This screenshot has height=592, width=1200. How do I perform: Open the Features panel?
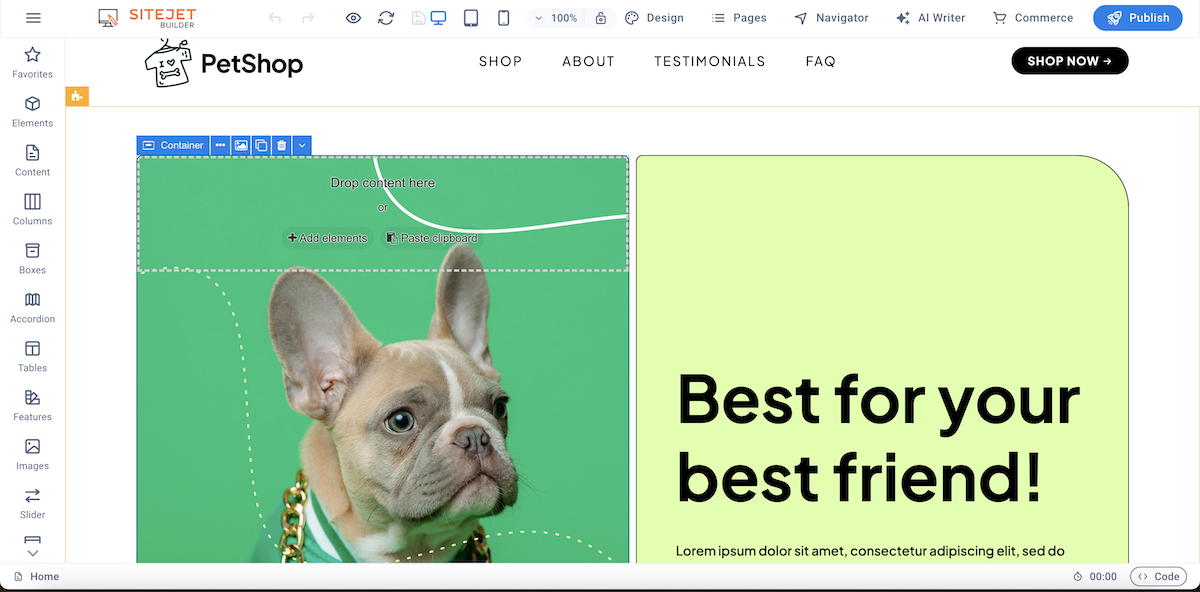32,405
